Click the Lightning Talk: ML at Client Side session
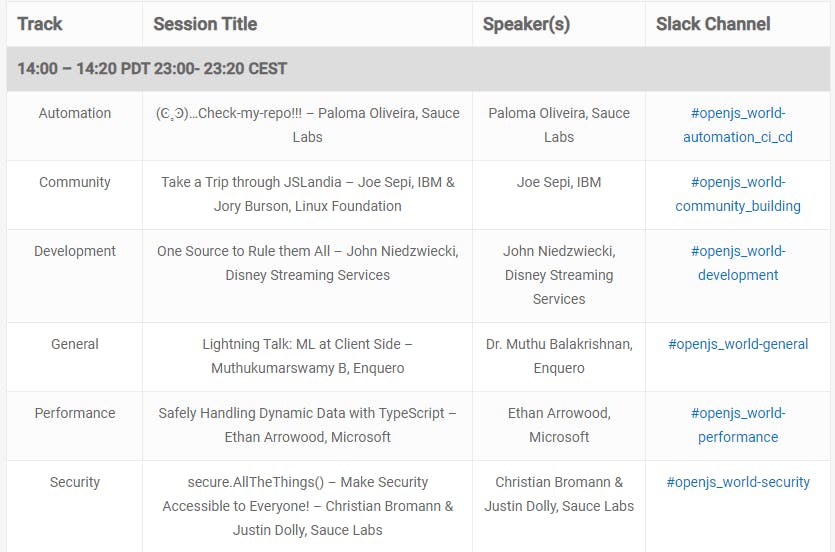Screen dimensions: 835x552 pyautogui.click(x=307, y=356)
